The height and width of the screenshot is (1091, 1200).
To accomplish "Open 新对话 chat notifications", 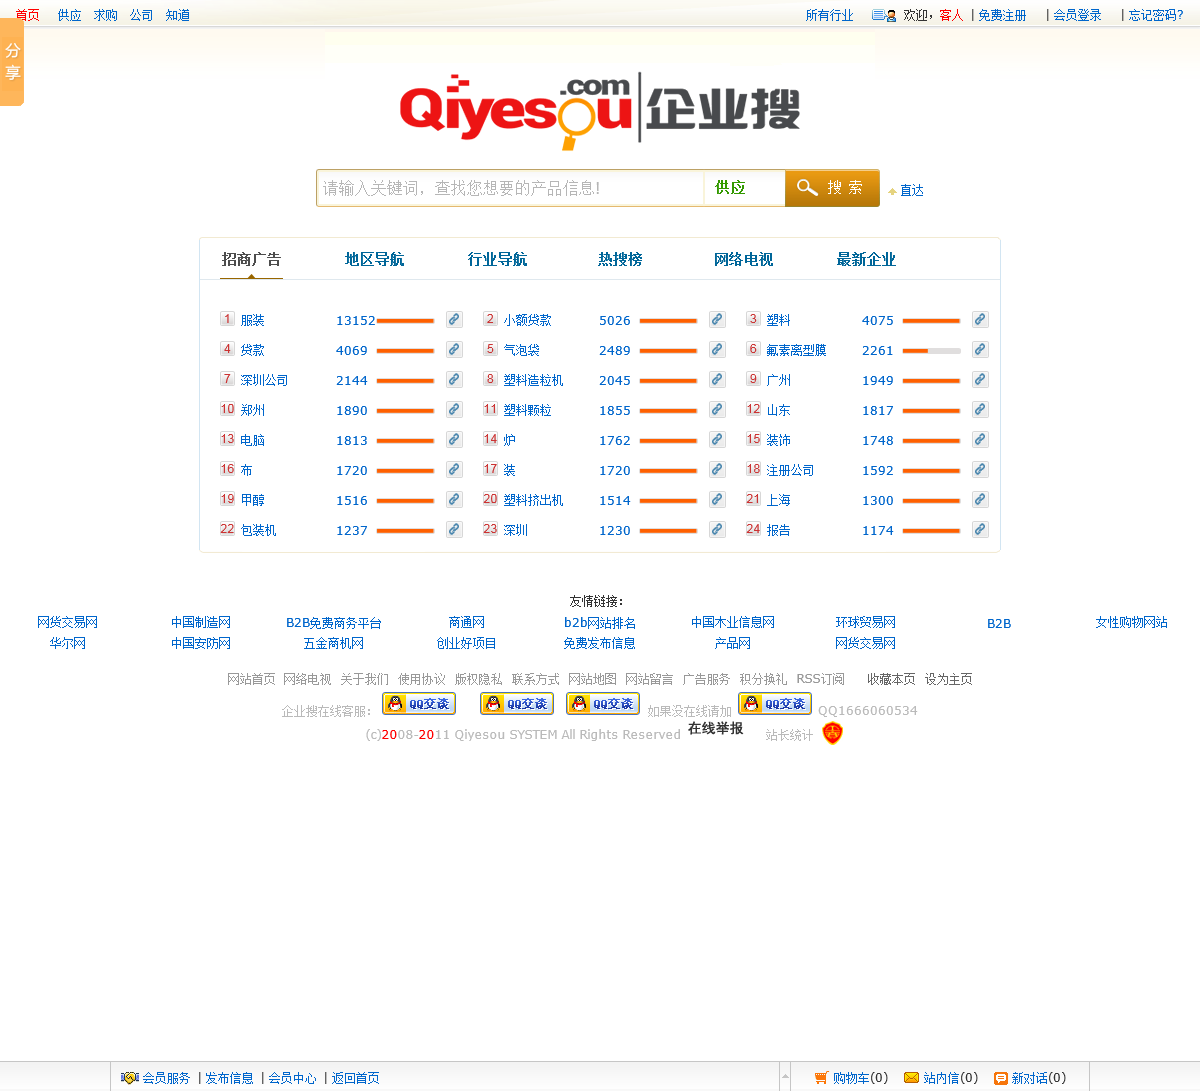I will point(1030,1078).
